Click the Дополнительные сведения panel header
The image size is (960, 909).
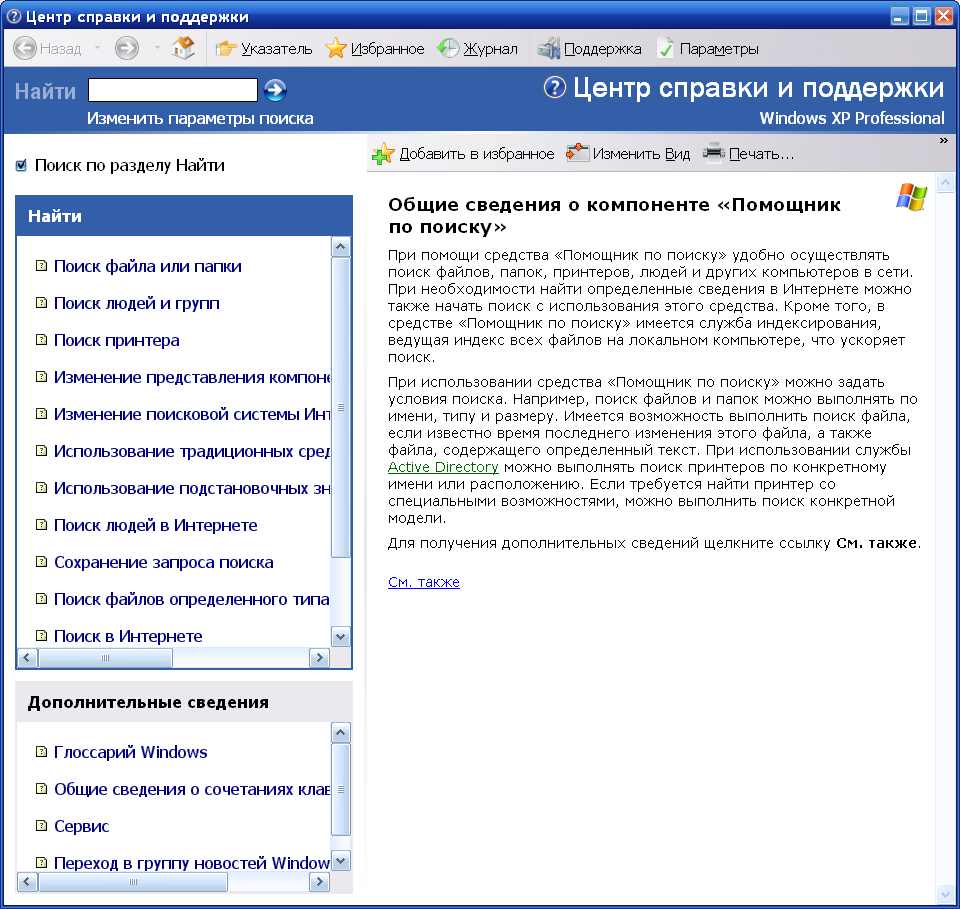184,702
